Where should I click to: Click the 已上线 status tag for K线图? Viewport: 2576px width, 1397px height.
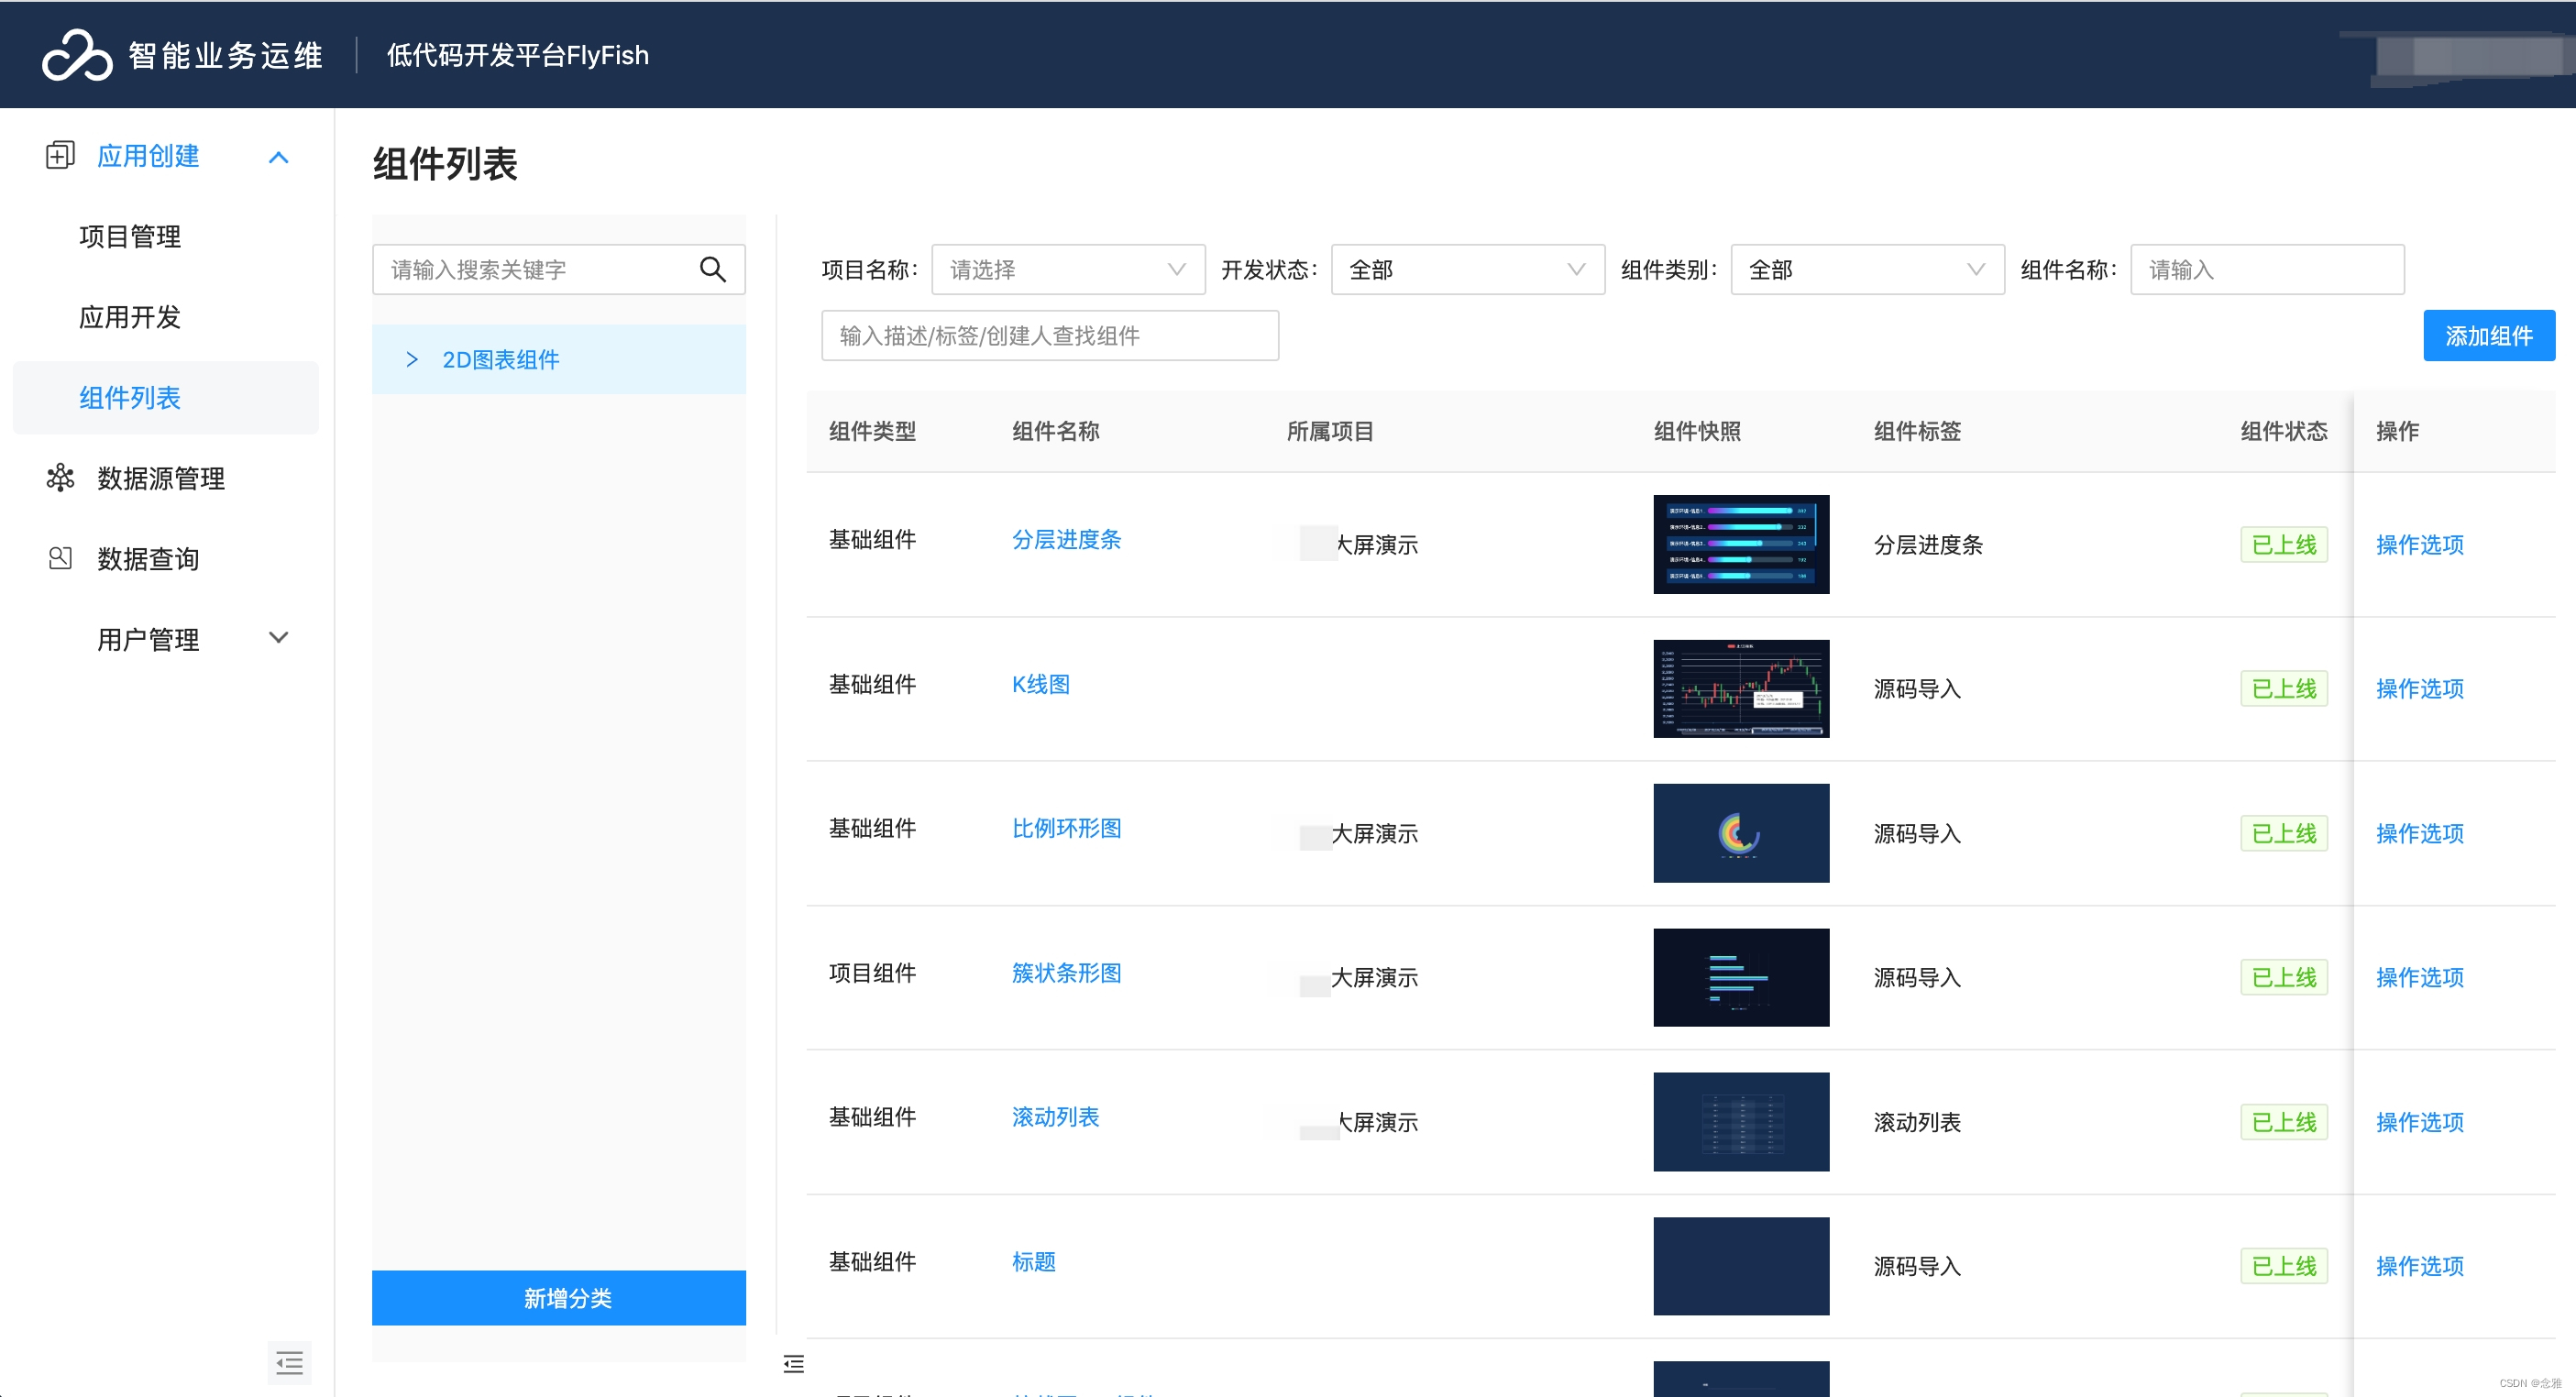point(2284,688)
